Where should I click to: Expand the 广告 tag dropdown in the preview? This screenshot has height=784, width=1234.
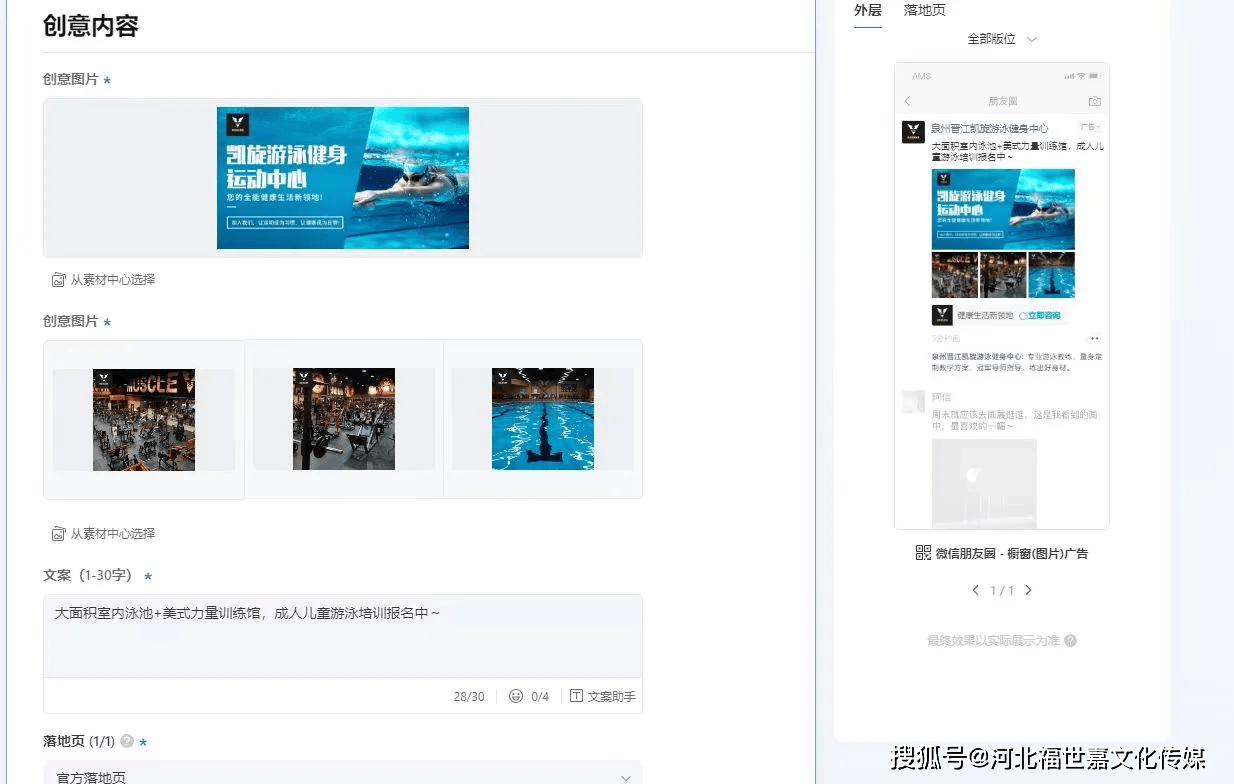(x=1090, y=128)
